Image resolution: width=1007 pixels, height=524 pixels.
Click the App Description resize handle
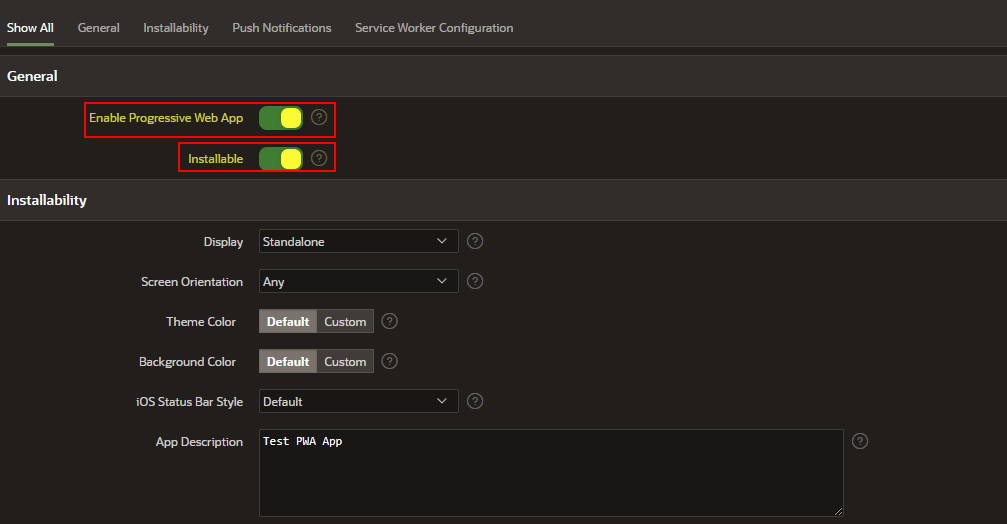tap(838, 511)
